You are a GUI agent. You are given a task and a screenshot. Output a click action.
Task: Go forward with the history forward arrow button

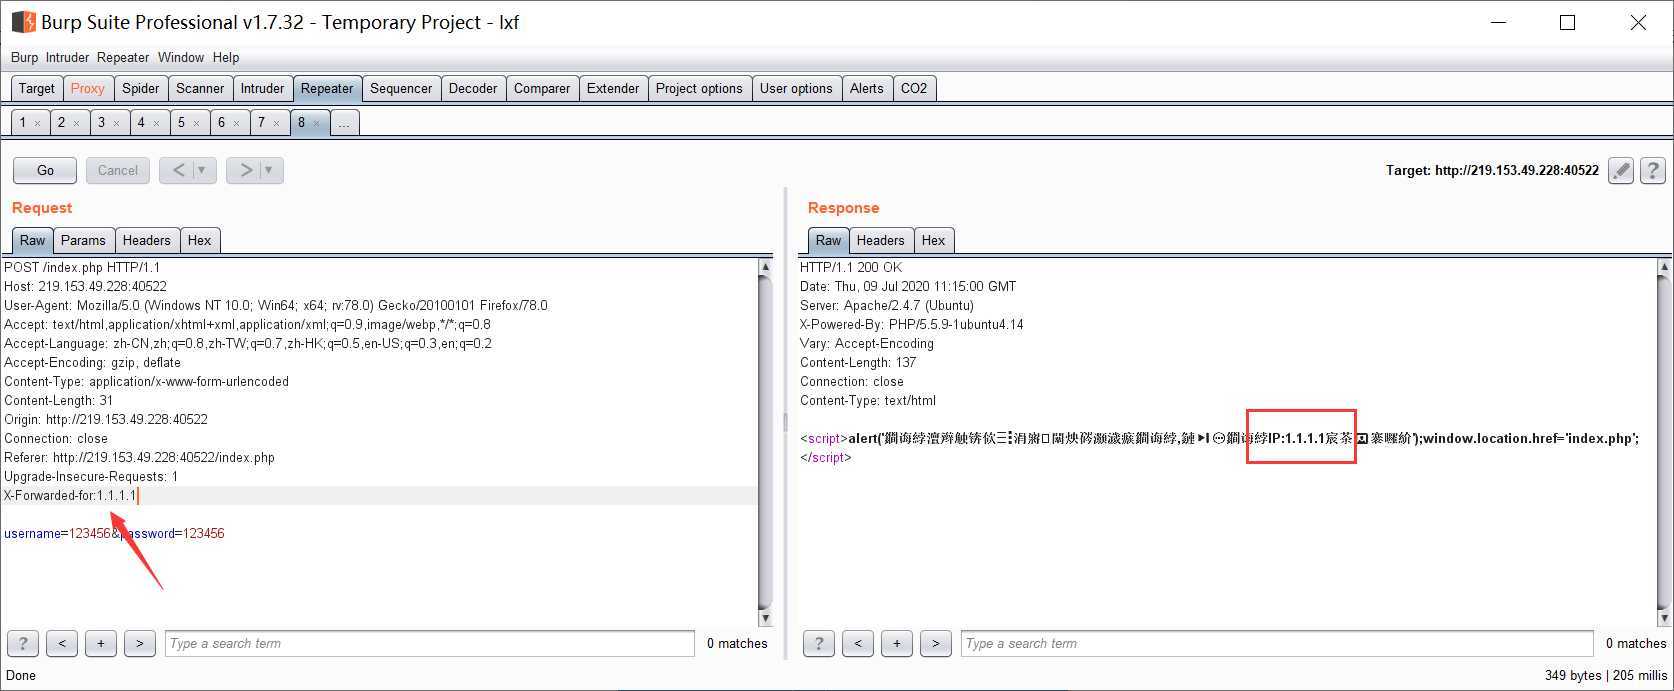pos(245,170)
